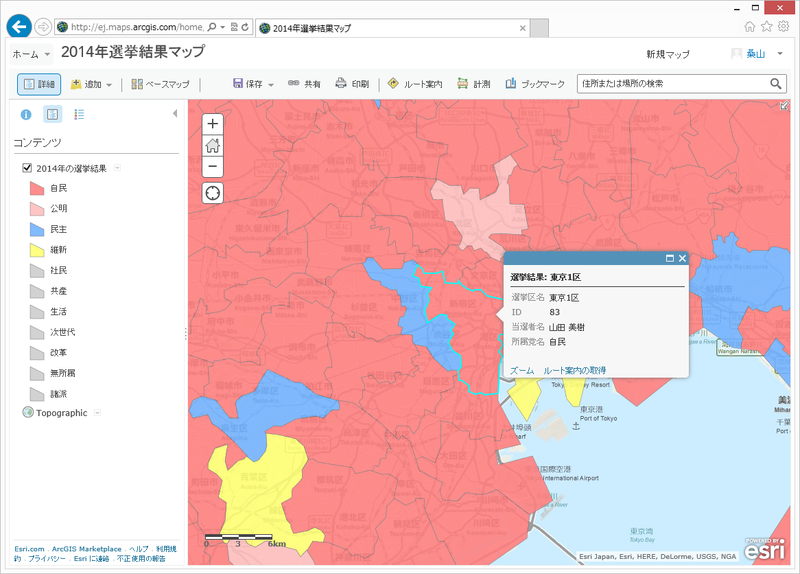Open the ホーム menu
The image size is (800, 574).
(x=30, y=54)
